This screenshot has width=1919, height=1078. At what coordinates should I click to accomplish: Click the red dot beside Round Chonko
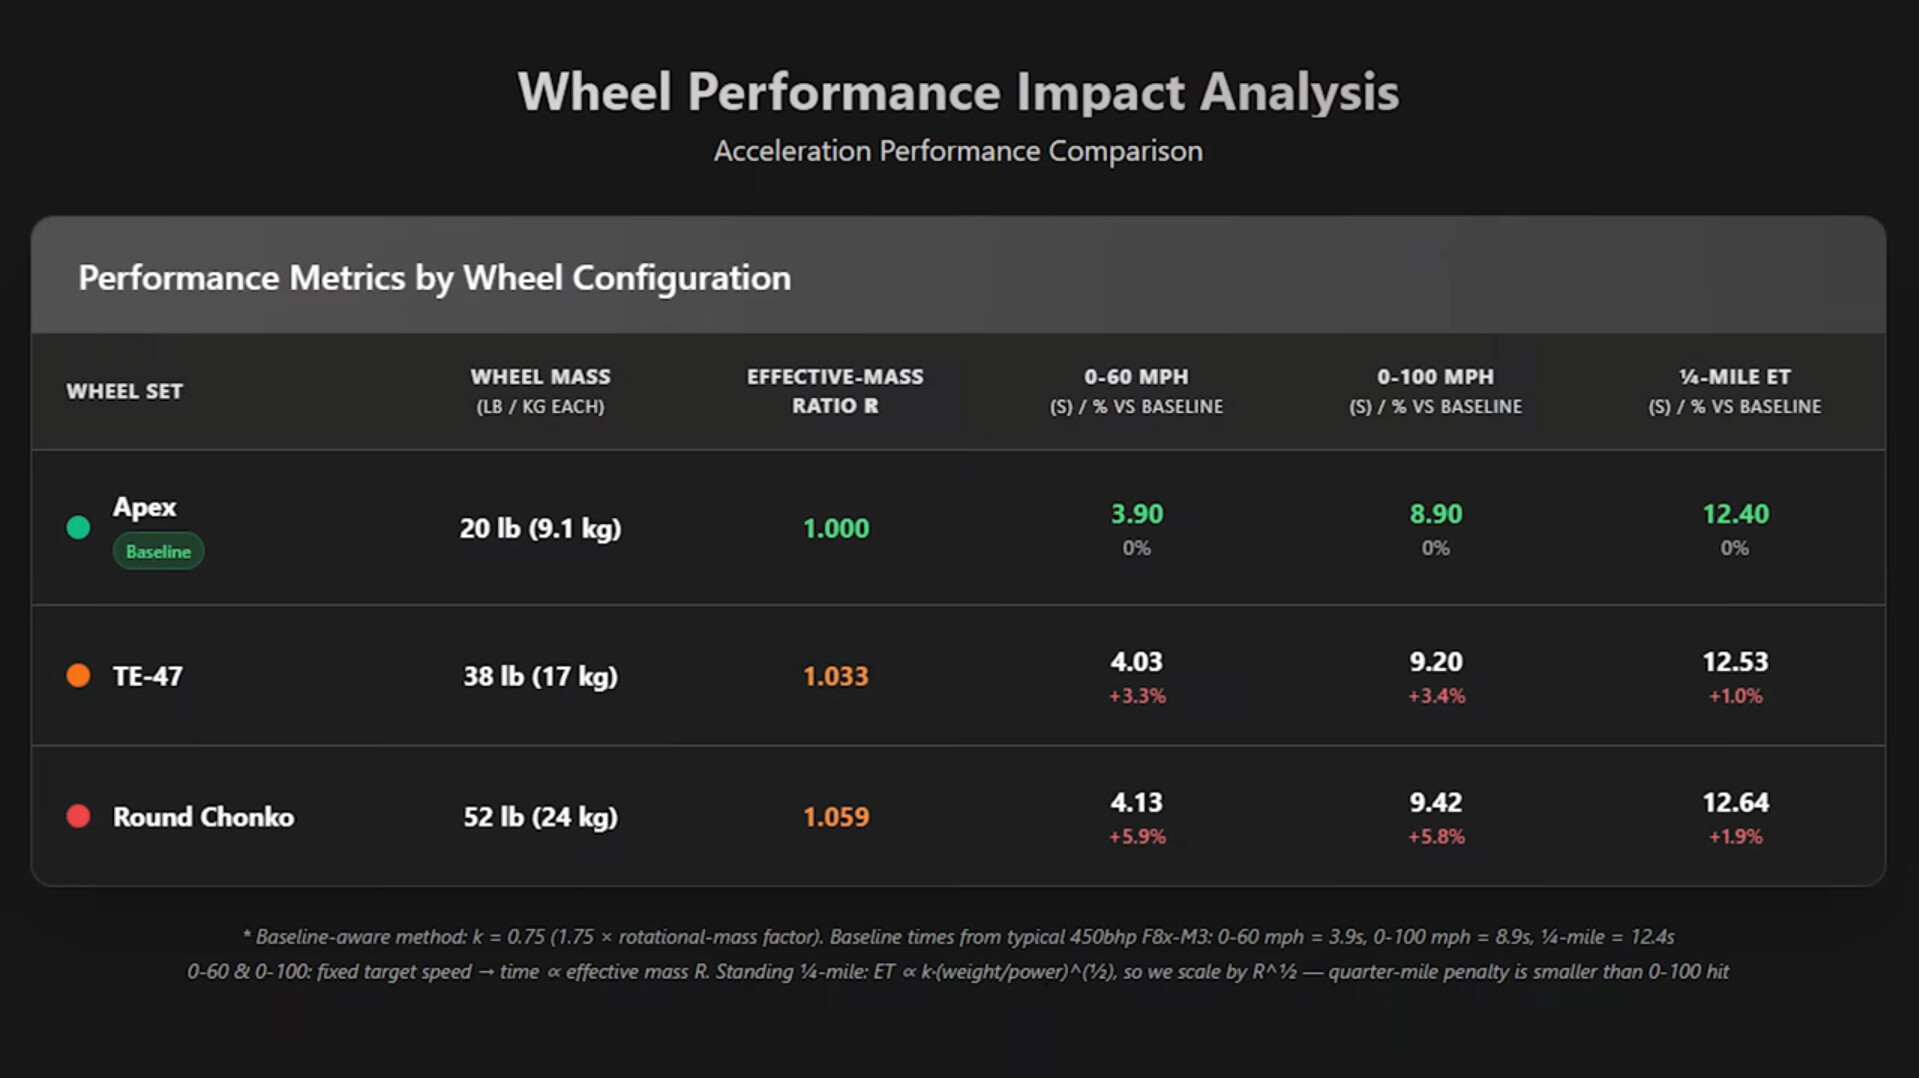78,817
